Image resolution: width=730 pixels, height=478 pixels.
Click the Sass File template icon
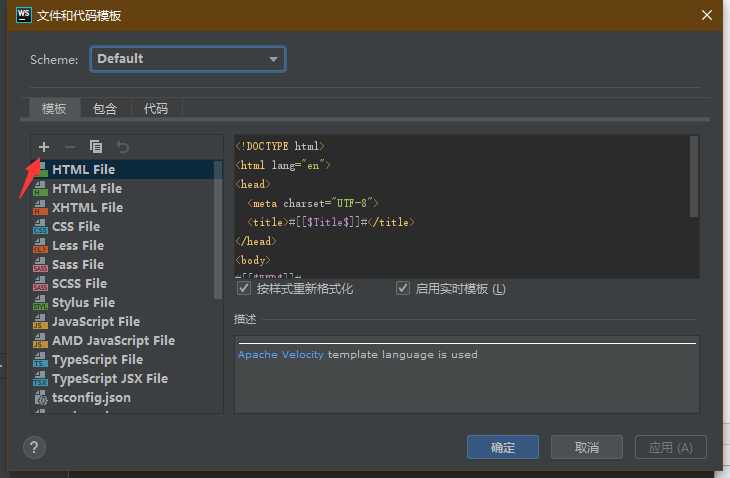coord(41,265)
